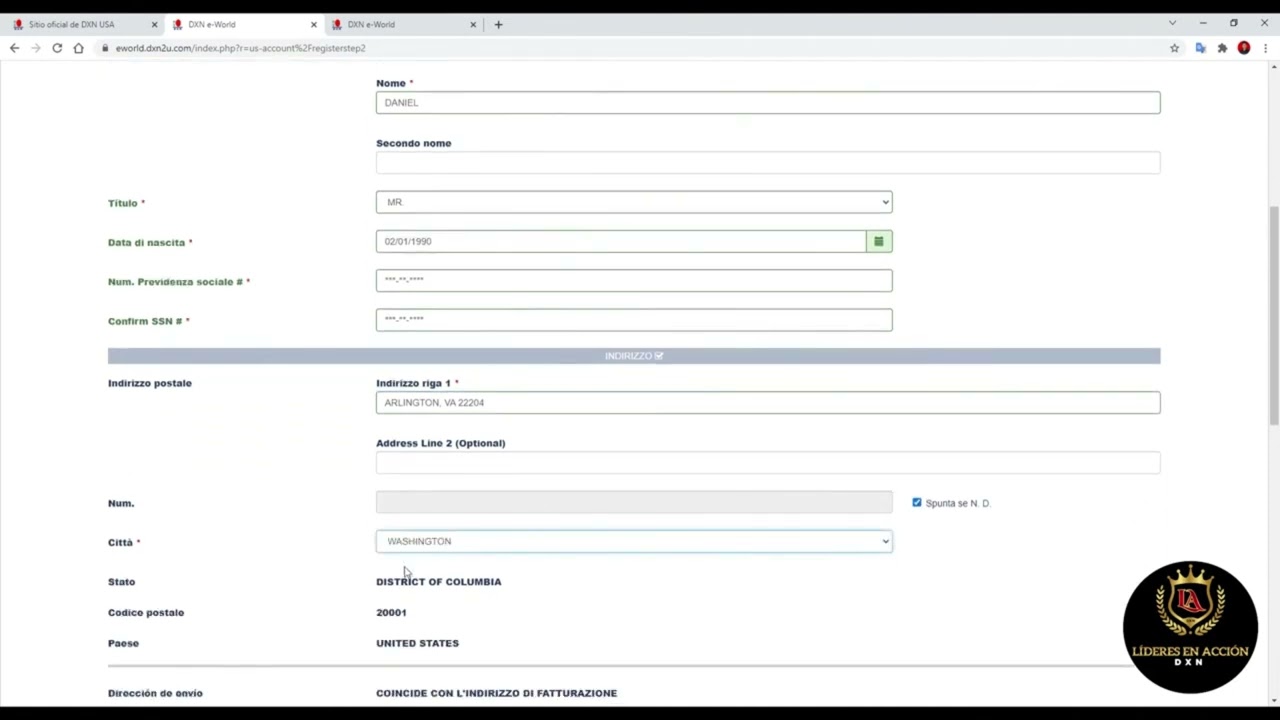1280x720 pixels.
Task: Click the disabled Num. input field
Action: 634,502
